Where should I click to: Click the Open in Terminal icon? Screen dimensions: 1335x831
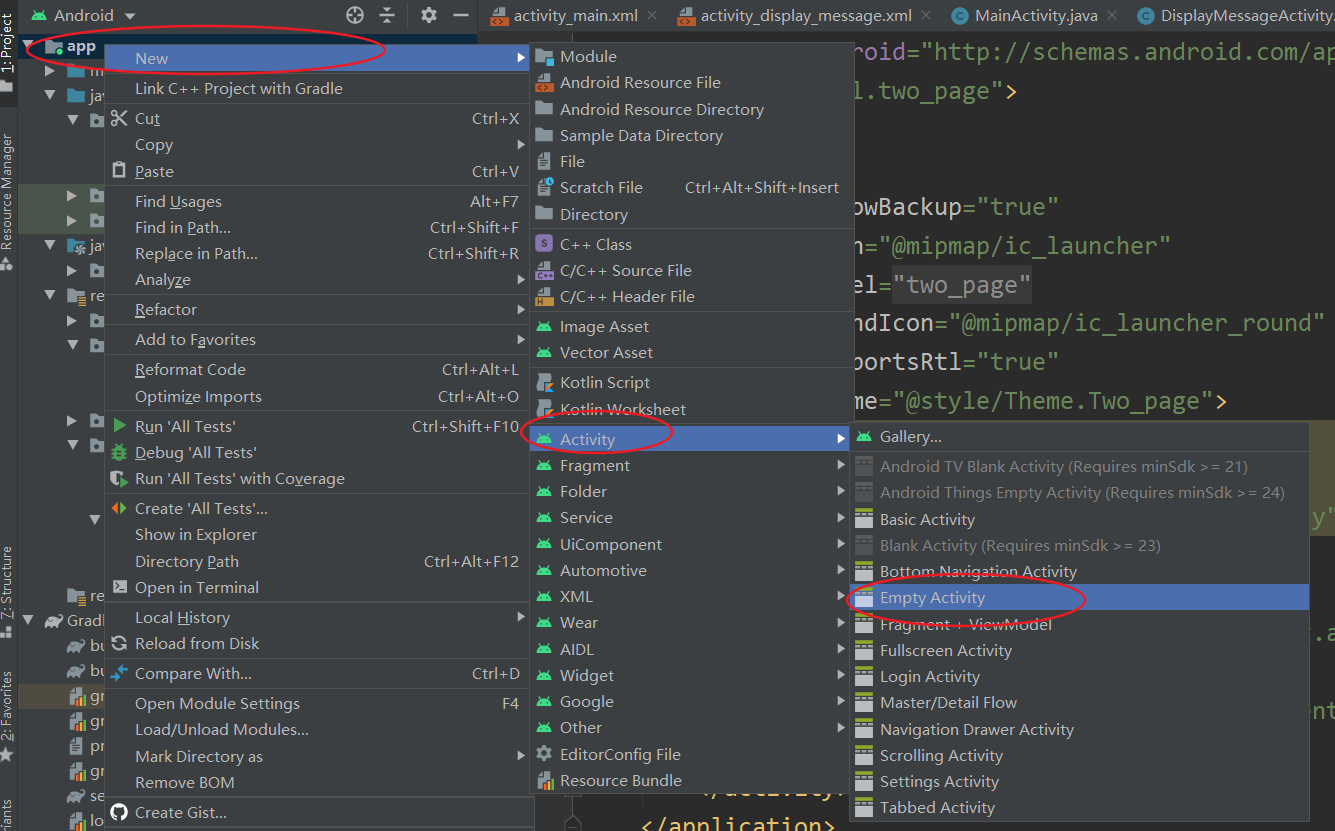120,587
